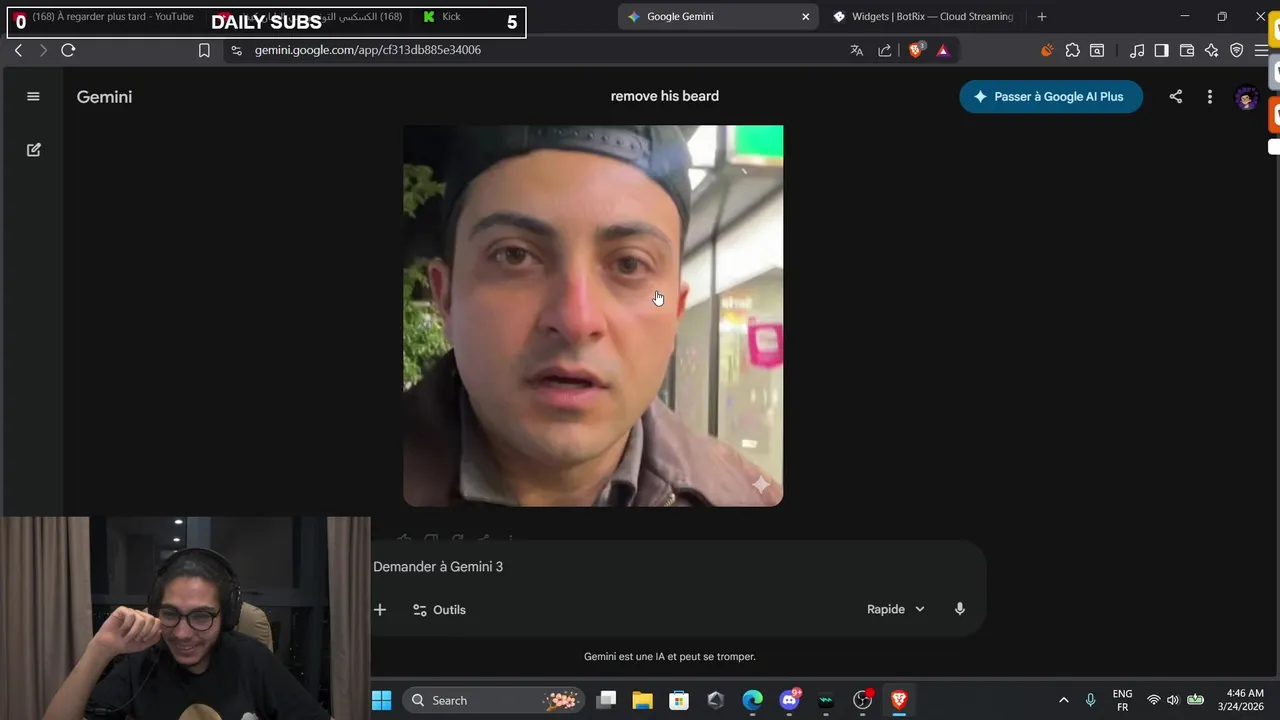Click the Gemini logo text

coord(104,97)
